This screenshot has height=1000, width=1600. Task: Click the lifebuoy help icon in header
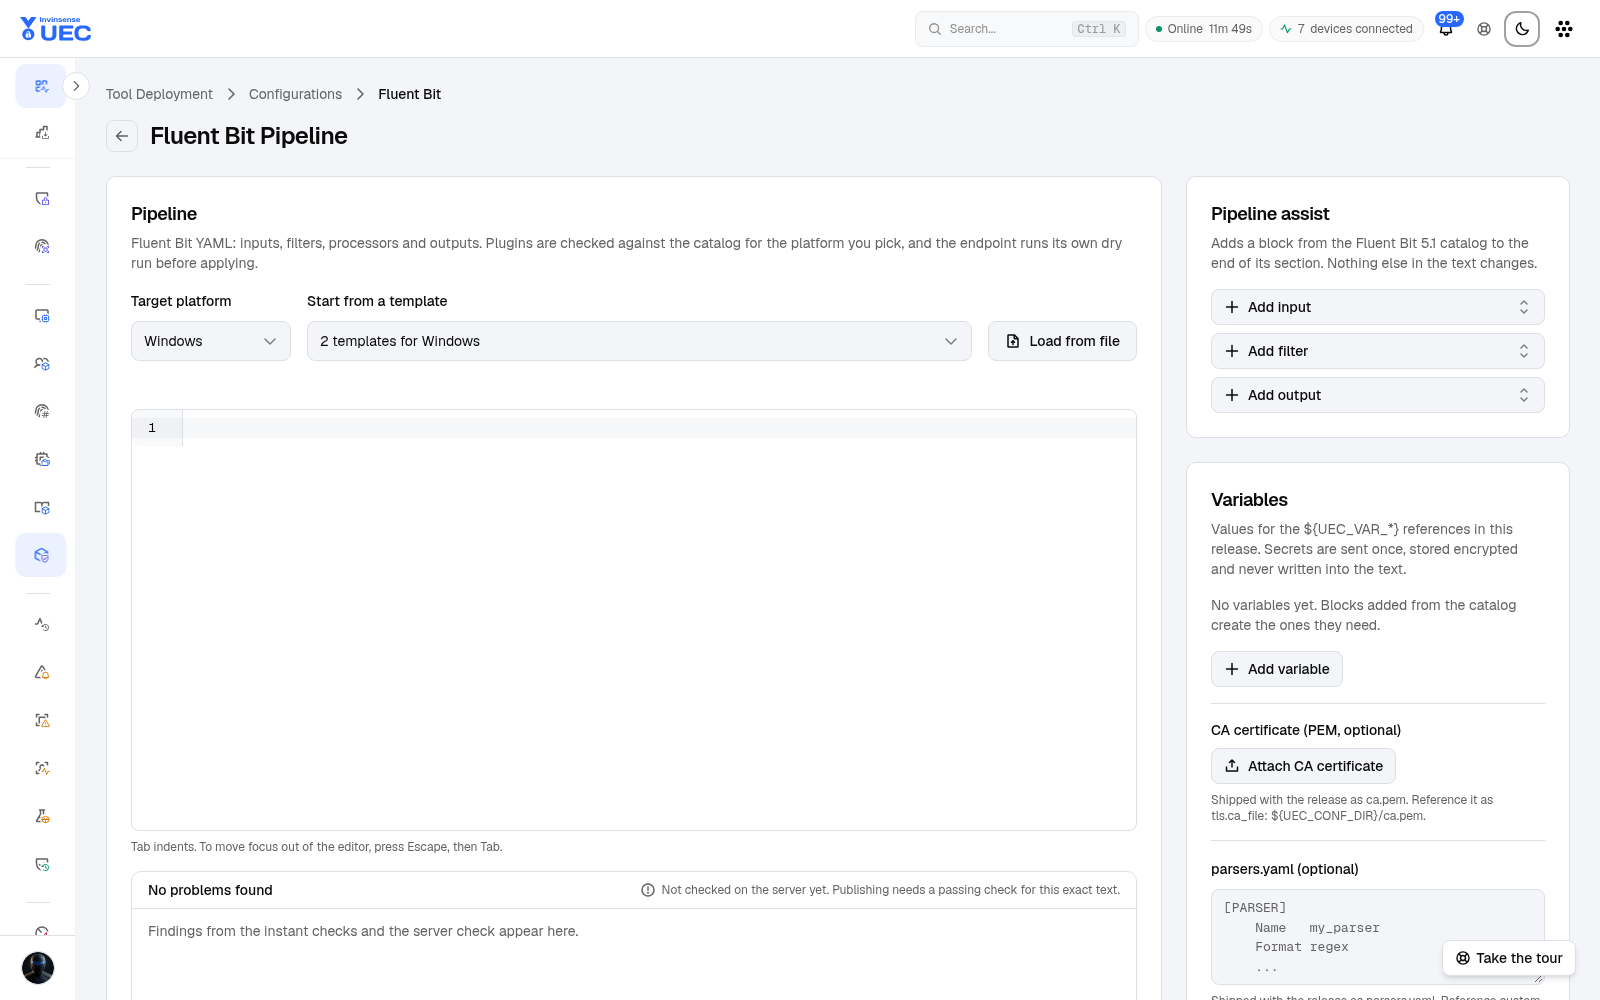point(1484,29)
